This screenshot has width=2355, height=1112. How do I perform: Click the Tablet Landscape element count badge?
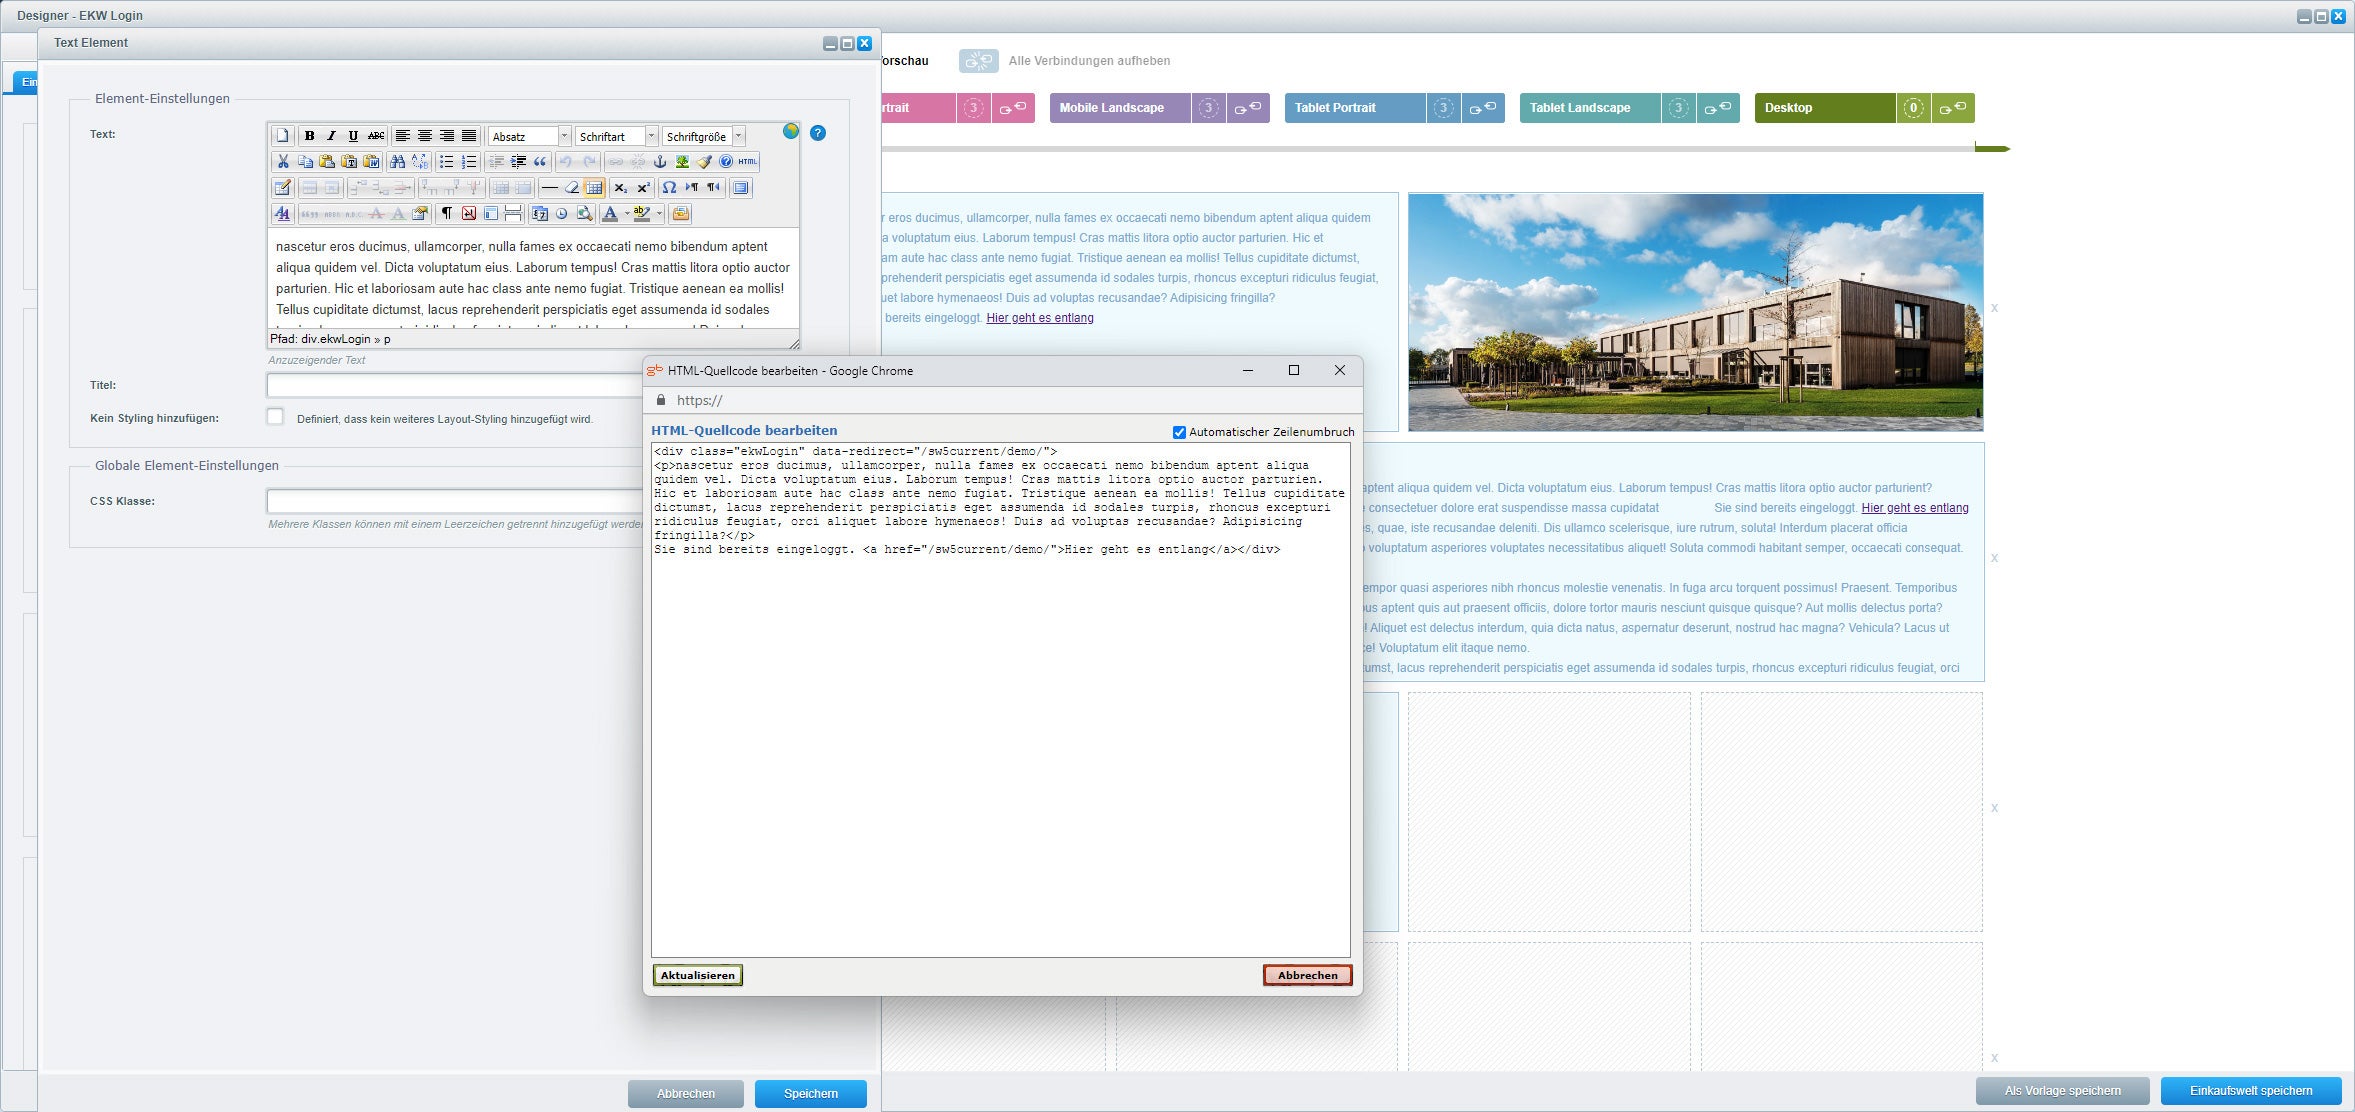[x=1678, y=108]
